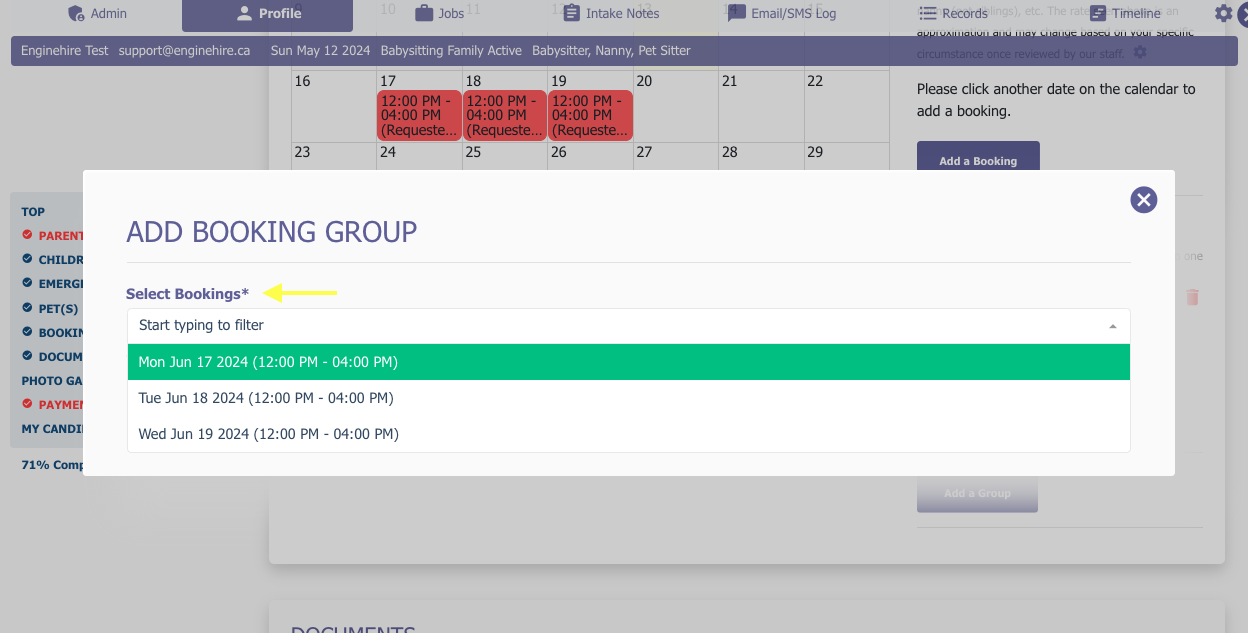Click the settings gear in the top-right corner
The width and height of the screenshot is (1248, 633).
click(1222, 13)
